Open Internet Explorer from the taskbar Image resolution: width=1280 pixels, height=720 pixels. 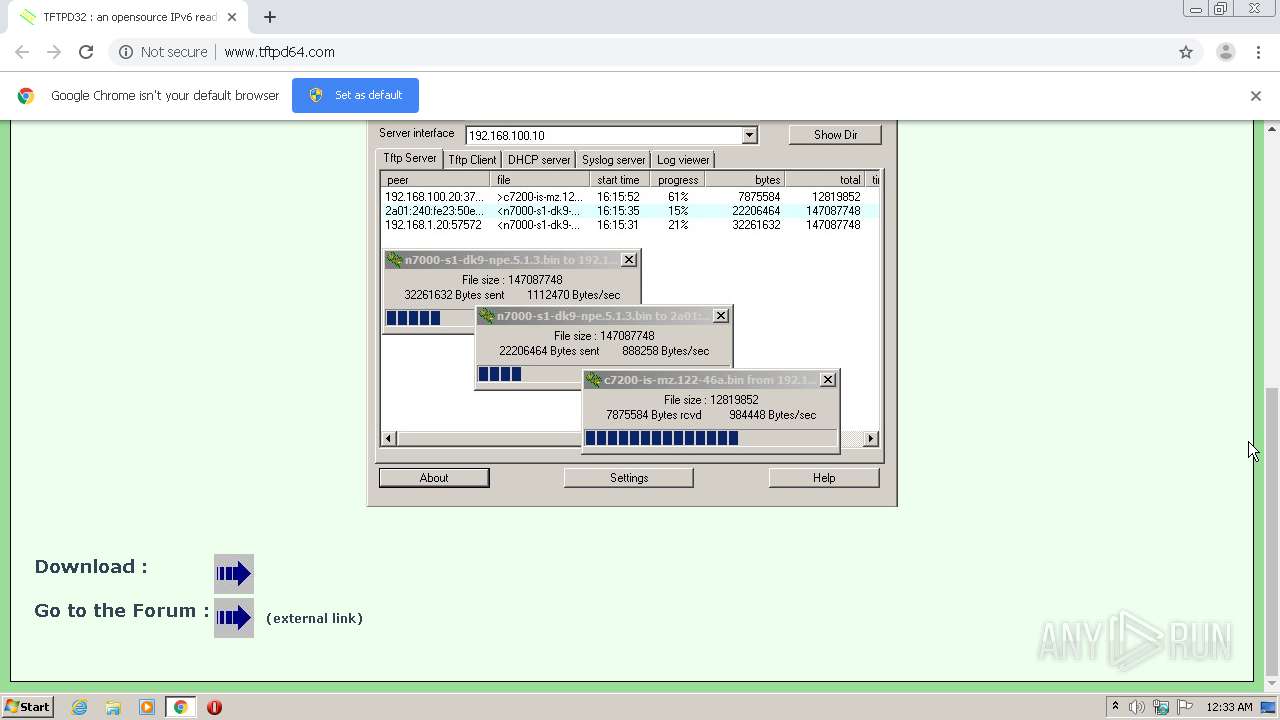coord(80,707)
